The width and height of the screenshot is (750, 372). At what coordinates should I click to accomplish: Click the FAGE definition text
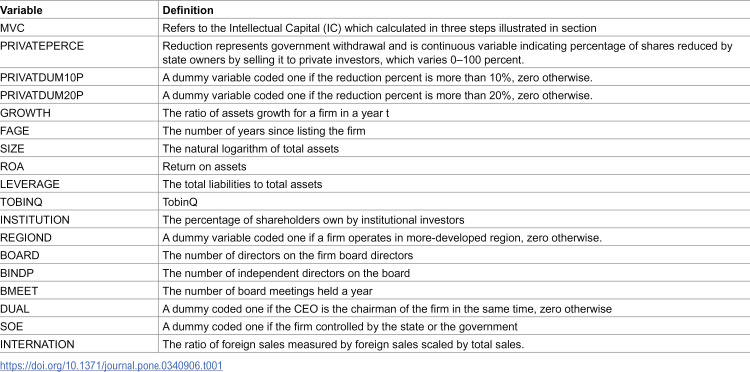264,131
